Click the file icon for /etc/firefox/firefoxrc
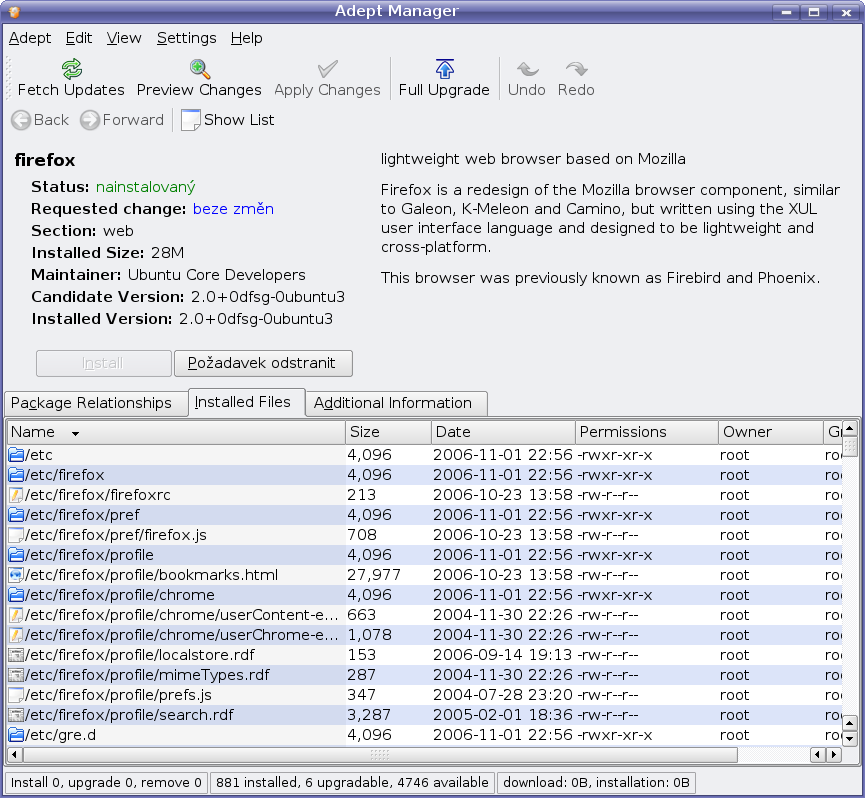The width and height of the screenshot is (865, 798). [16, 495]
